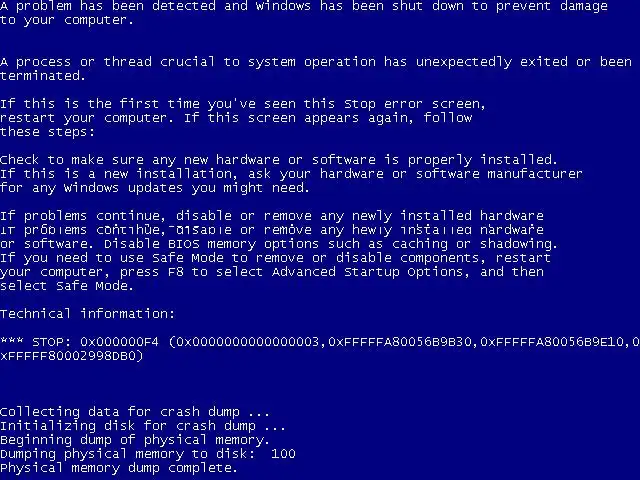Click the wrapped address xFFFFF80002998DB0
Image resolution: width=640 pixels, height=480 pixels.
pos(69,356)
